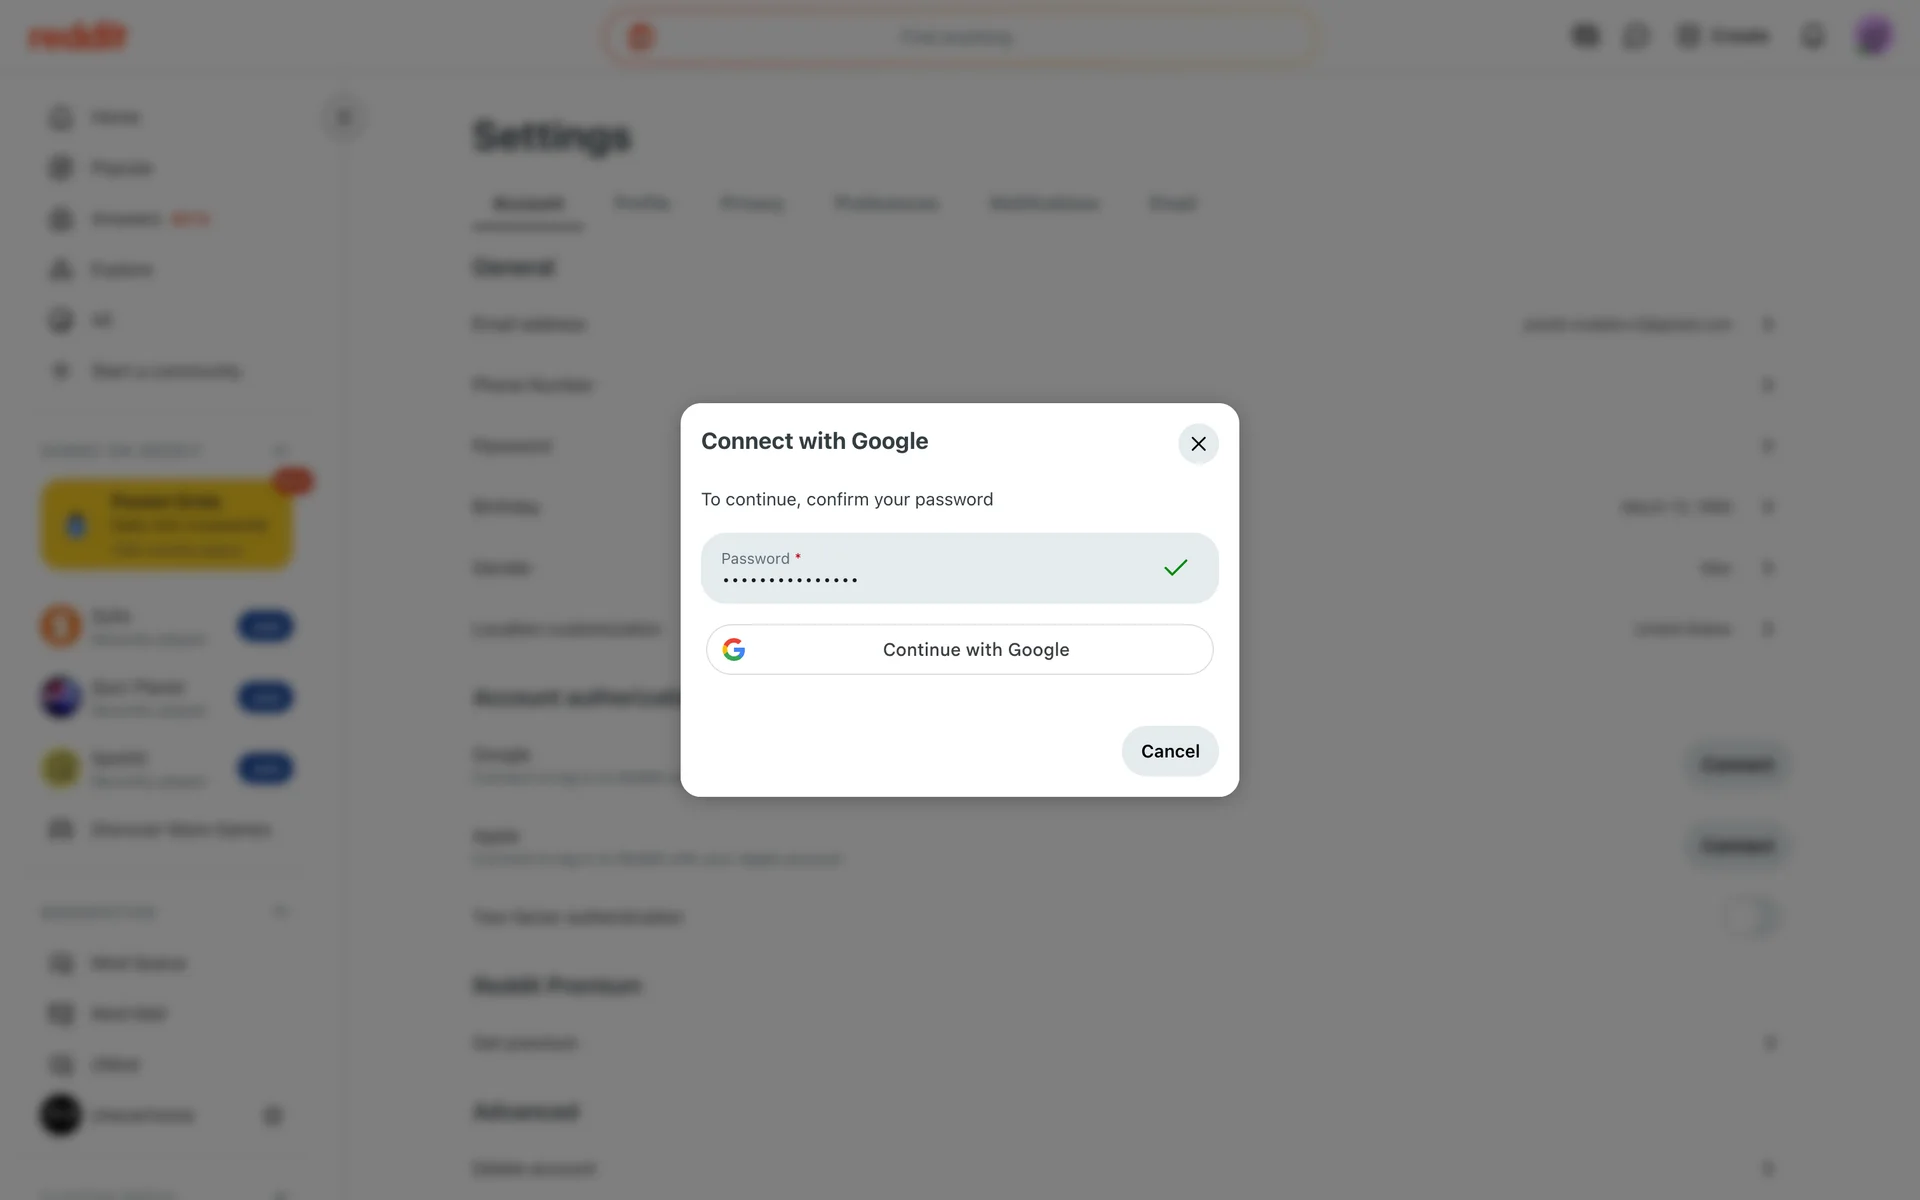Image resolution: width=1920 pixels, height=1200 pixels.
Task: Expand the Email address row arrow
Action: click(1768, 324)
